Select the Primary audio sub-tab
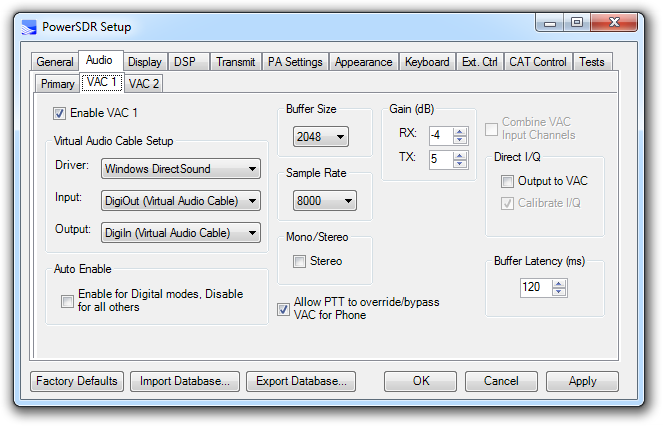 click(58, 84)
